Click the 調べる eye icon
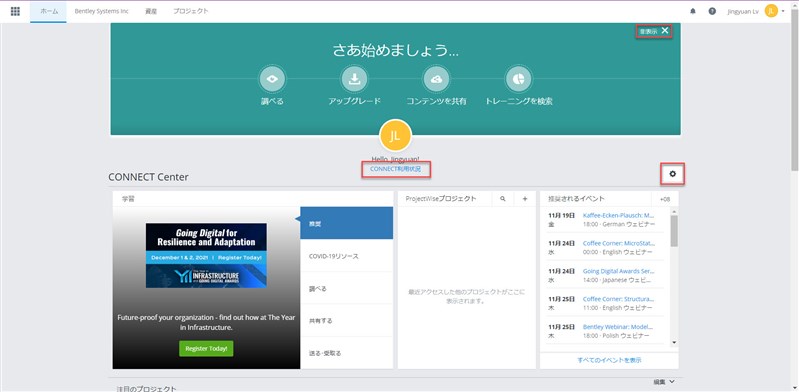 click(x=273, y=79)
